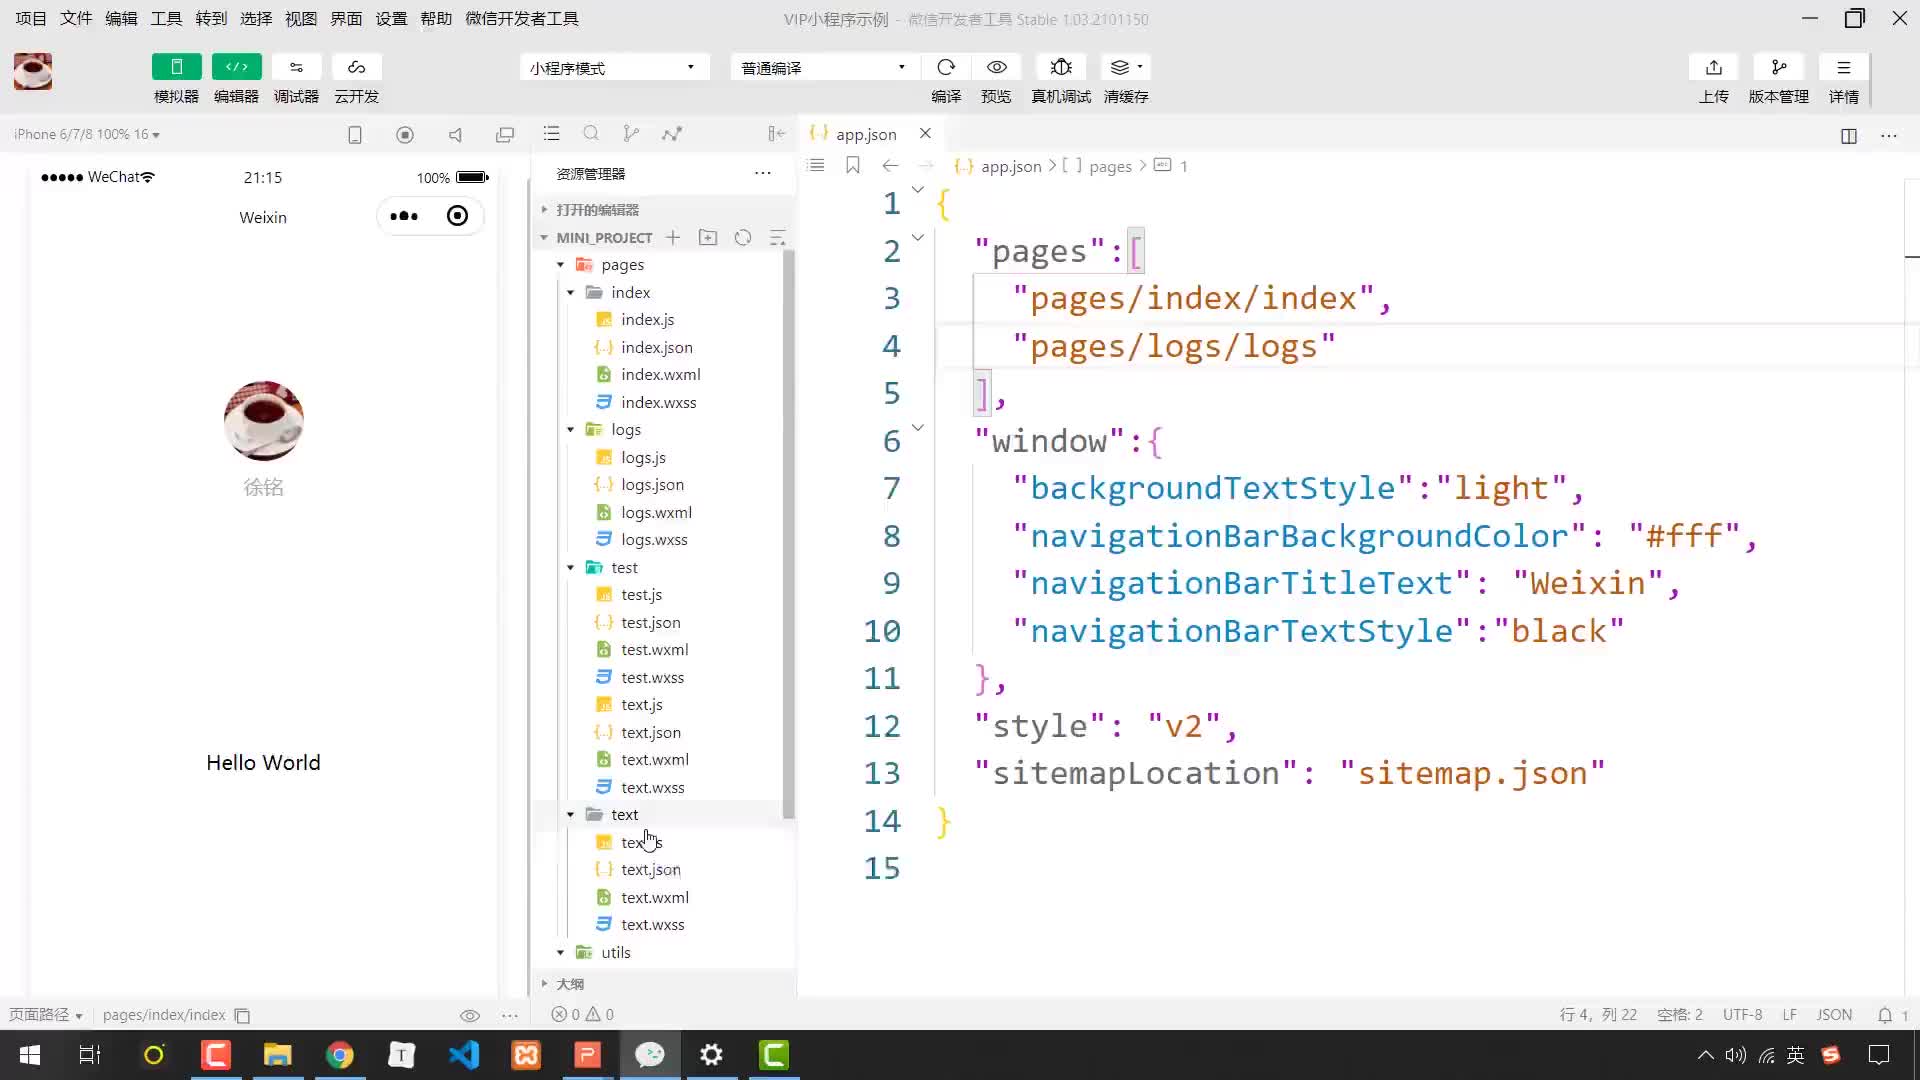The image size is (1920, 1080).
Task: Click the coffee cup avatar in simulator
Action: pos(264,420)
